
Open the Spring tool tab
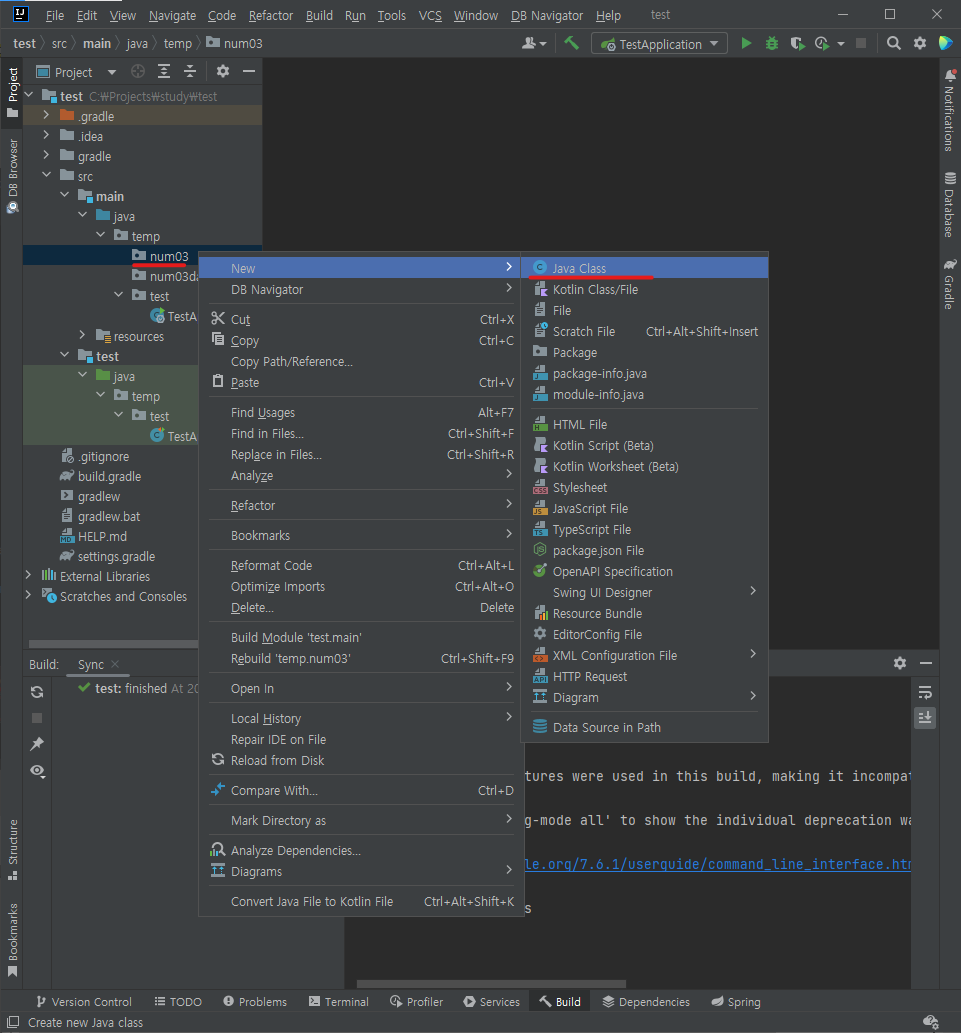point(736,1001)
